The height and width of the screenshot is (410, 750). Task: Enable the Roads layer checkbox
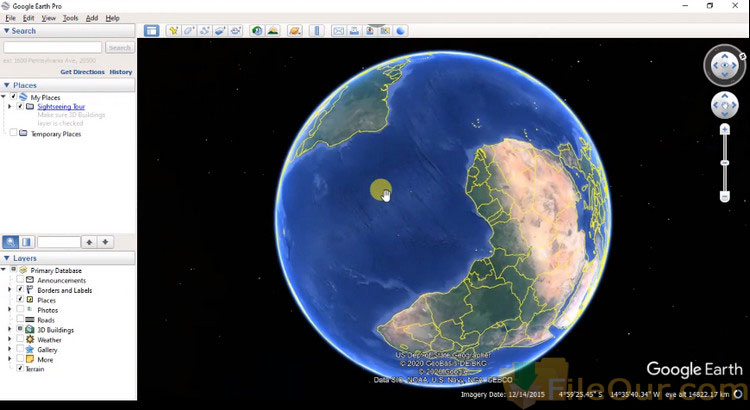tap(20, 320)
